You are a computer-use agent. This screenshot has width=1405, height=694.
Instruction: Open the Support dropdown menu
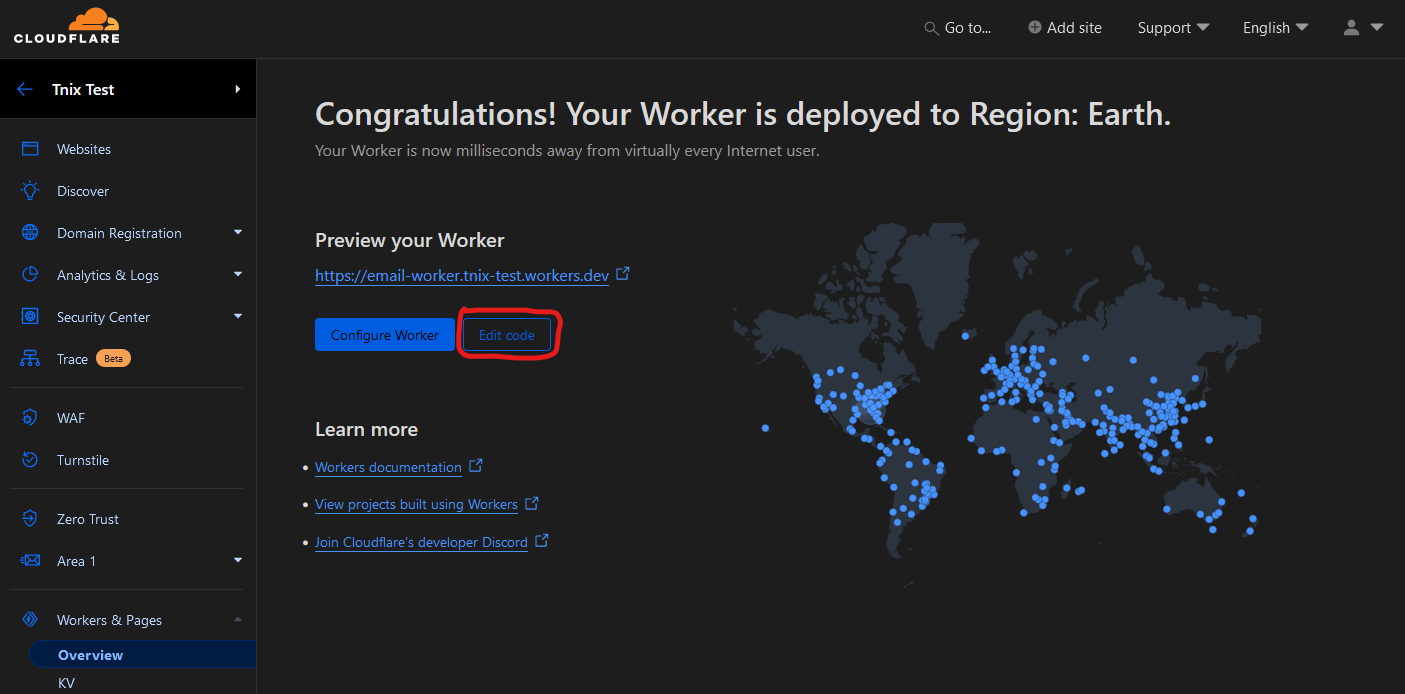pyautogui.click(x=1172, y=27)
